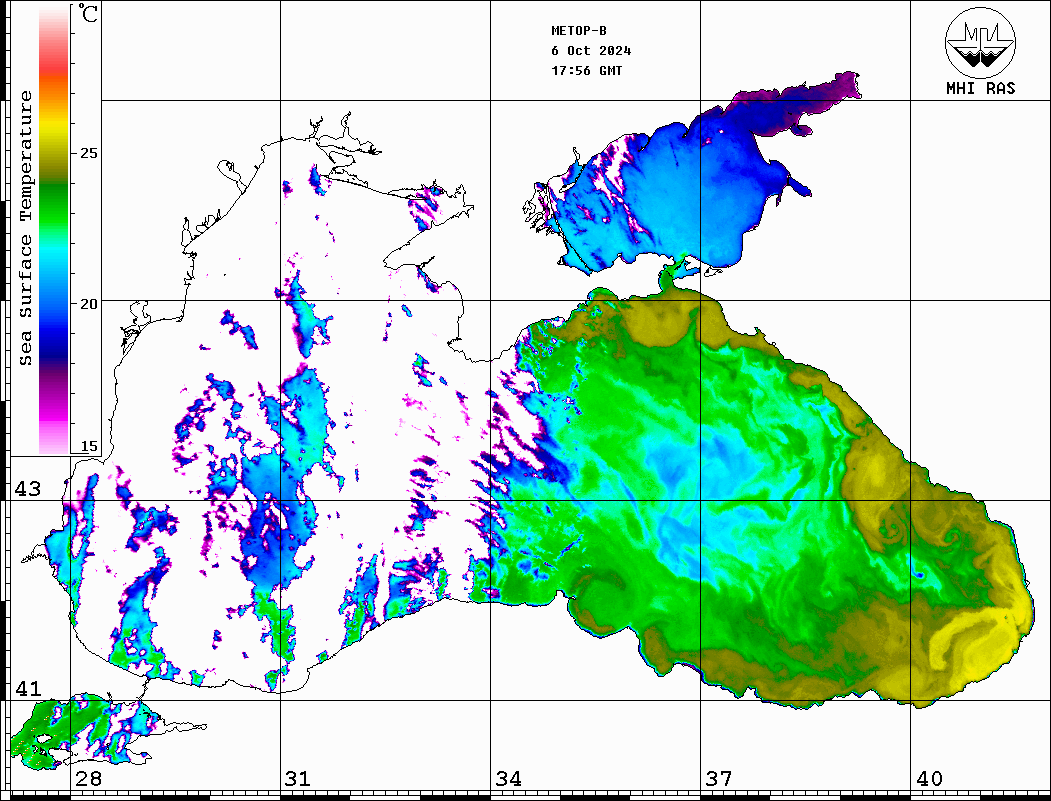
Task: Click the 15 mark on the temperature scale
Action: click(x=88, y=446)
